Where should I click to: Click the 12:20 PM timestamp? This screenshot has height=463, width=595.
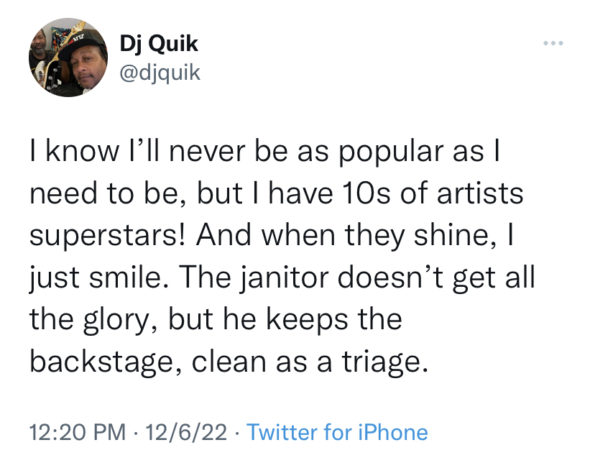click(x=78, y=432)
